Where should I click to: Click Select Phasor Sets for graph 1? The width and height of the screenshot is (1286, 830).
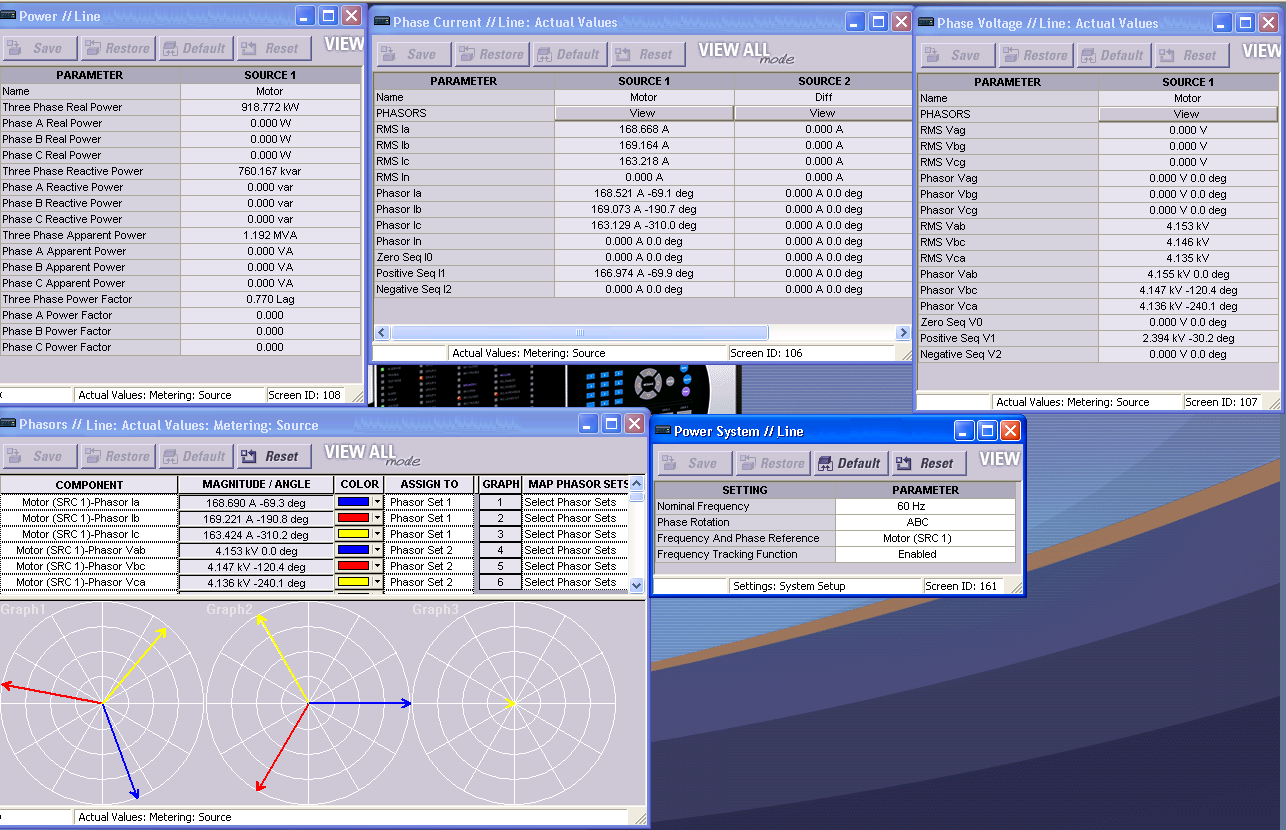tap(575, 502)
